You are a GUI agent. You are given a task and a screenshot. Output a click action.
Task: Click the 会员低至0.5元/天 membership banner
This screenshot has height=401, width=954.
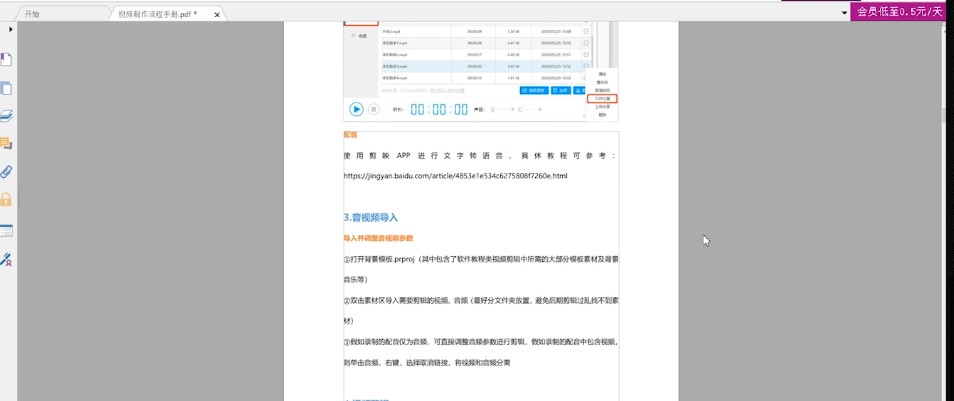pyautogui.click(x=899, y=11)
